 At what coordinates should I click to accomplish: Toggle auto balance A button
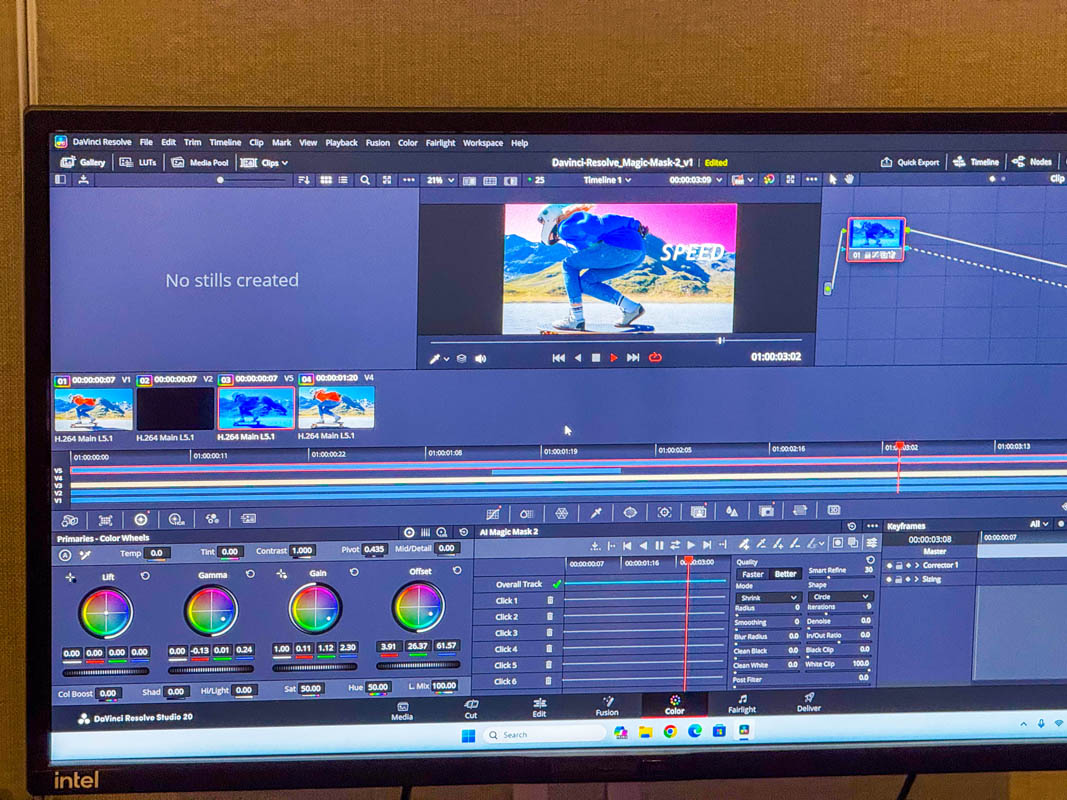point(65,555)
